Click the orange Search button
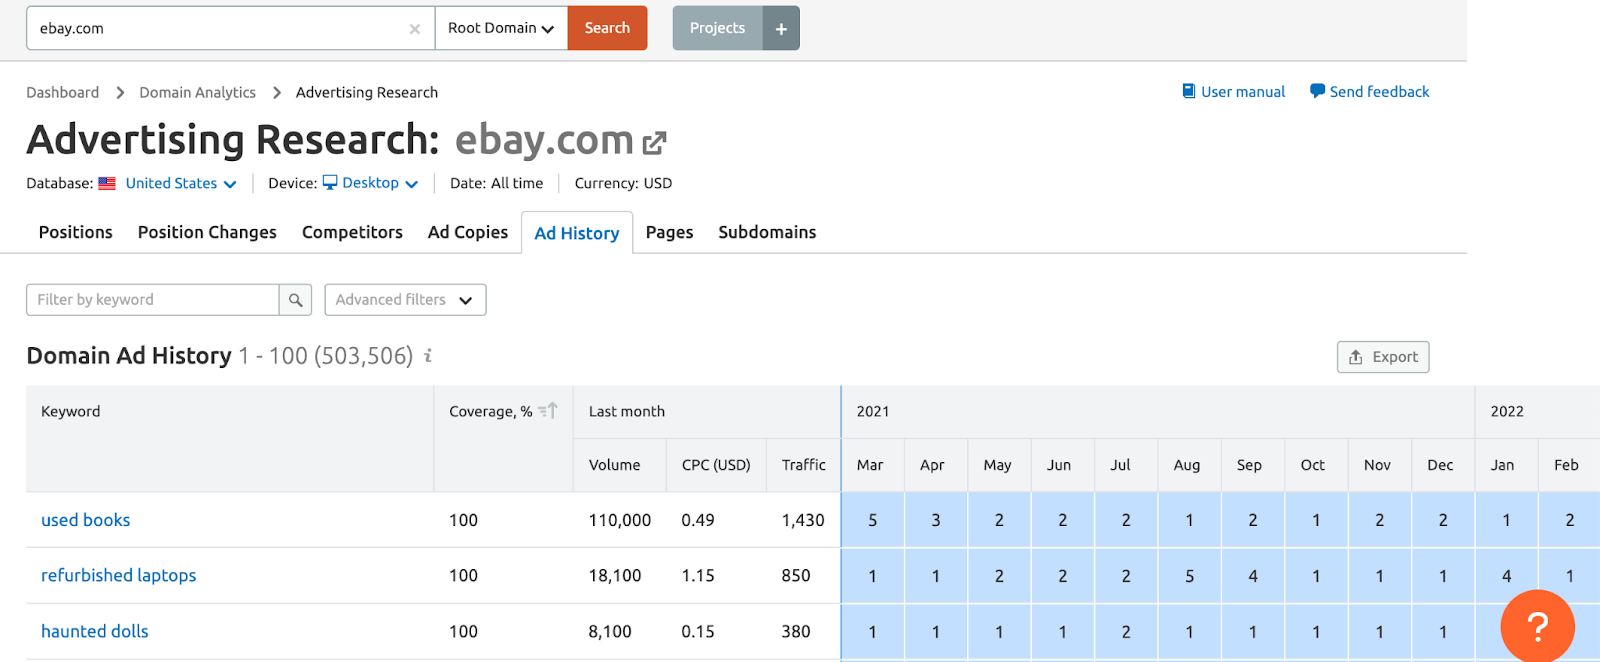Viewport: 1600px width, 662px height. [607, 28]
